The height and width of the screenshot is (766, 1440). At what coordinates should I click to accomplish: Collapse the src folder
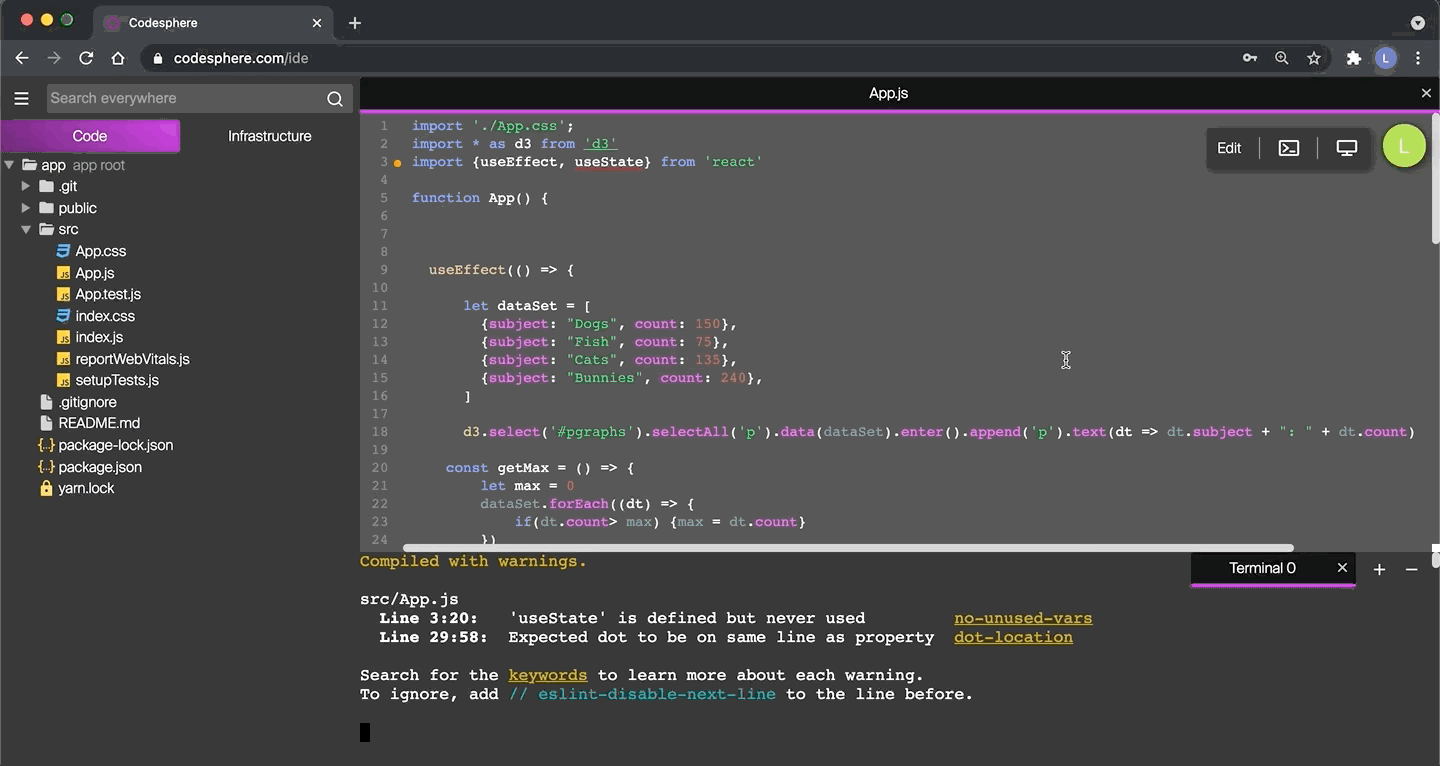point(25,229)
